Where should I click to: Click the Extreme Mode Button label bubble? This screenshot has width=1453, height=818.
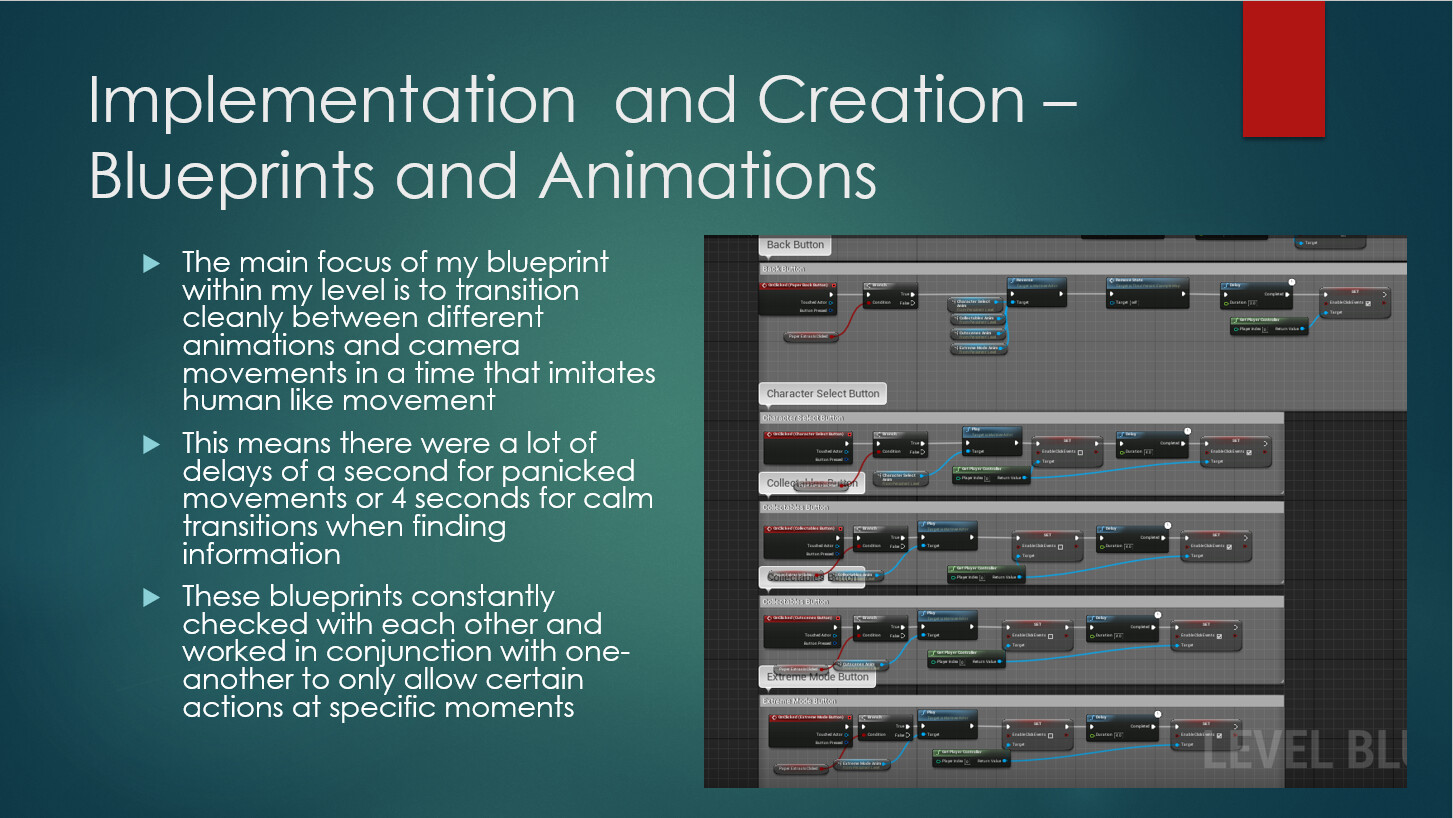click(x=817, y=677)
